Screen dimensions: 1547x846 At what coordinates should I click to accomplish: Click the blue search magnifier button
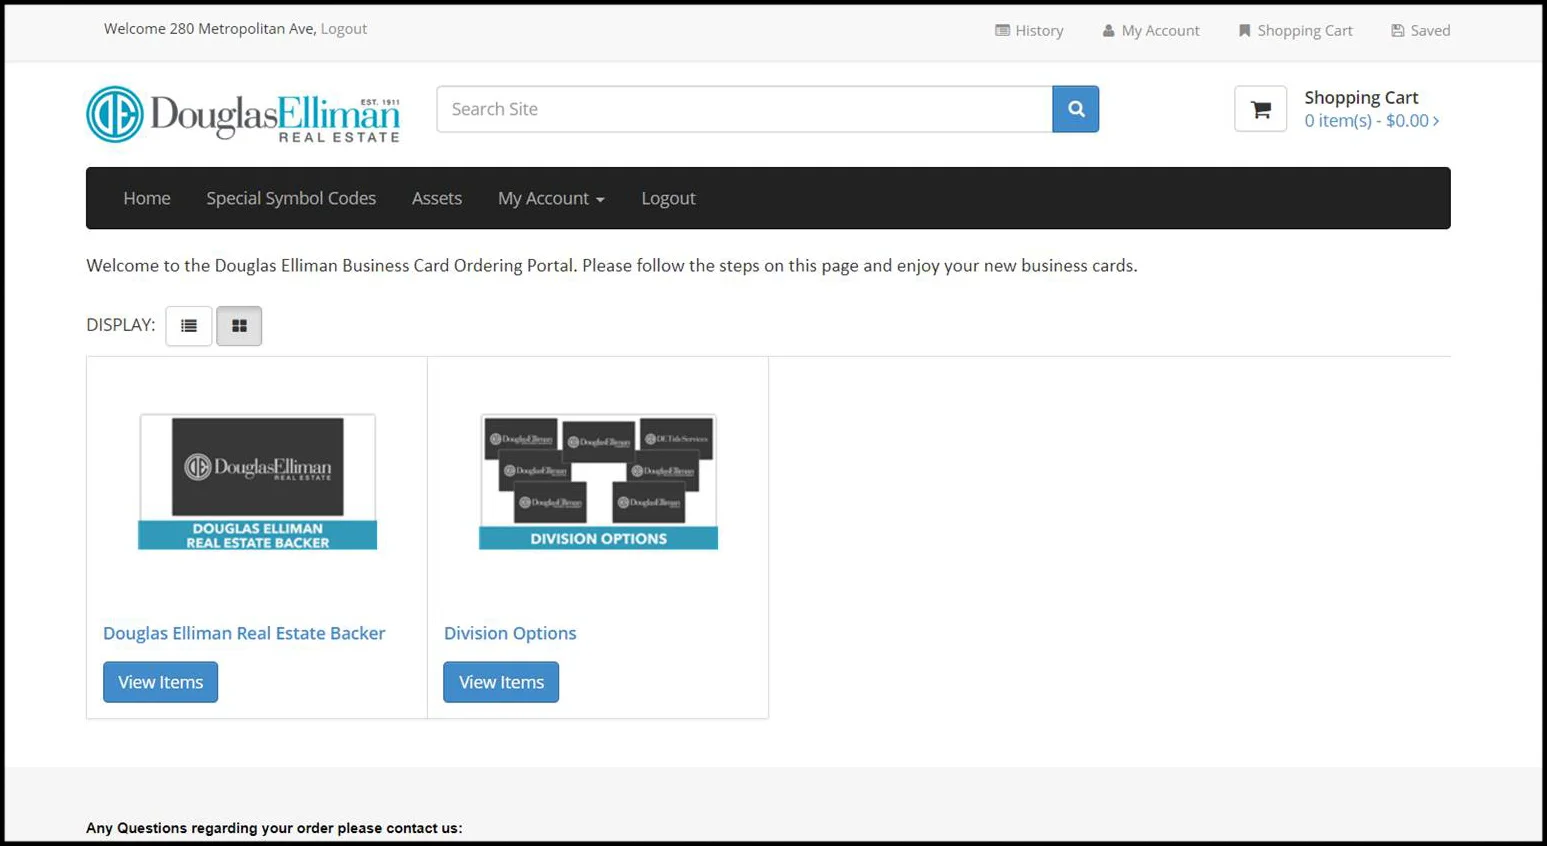(1075, 109)
